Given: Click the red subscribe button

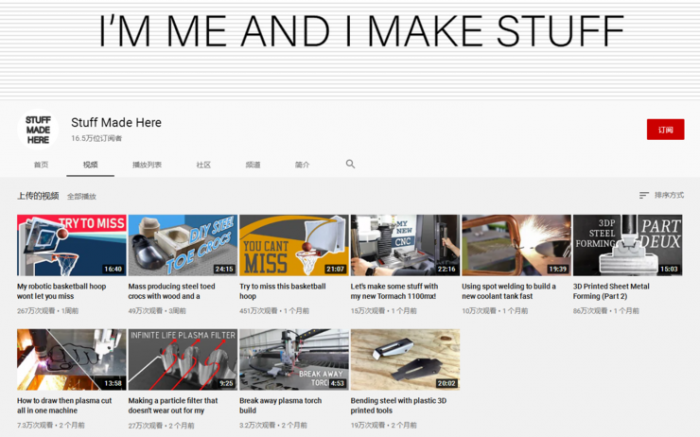Looking at the screenshot, I should pos(665,130).
